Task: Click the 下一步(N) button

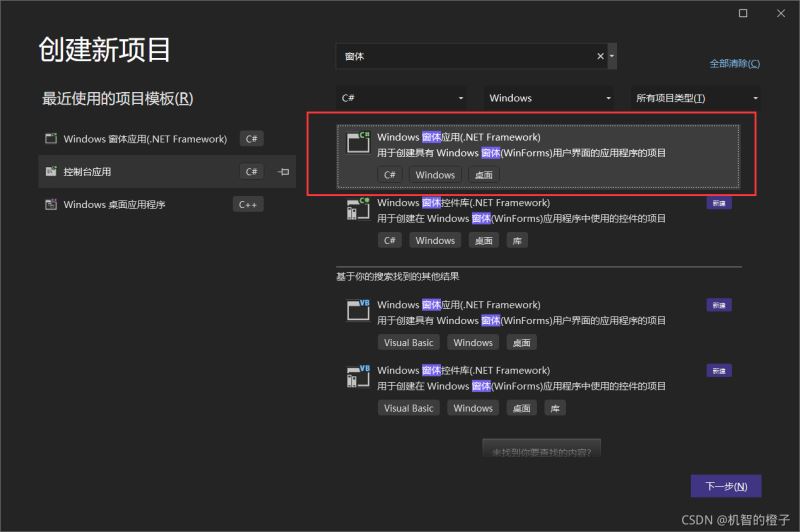Action: point(726,486)
